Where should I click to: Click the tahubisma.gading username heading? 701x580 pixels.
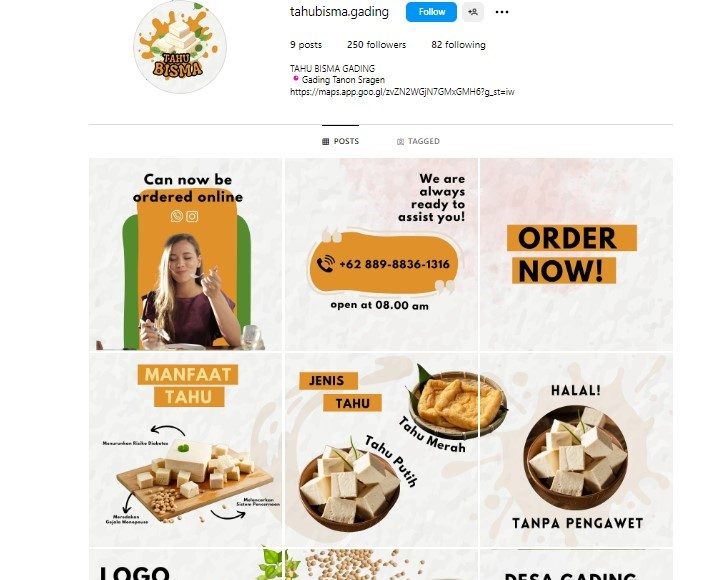click(339, 12)
